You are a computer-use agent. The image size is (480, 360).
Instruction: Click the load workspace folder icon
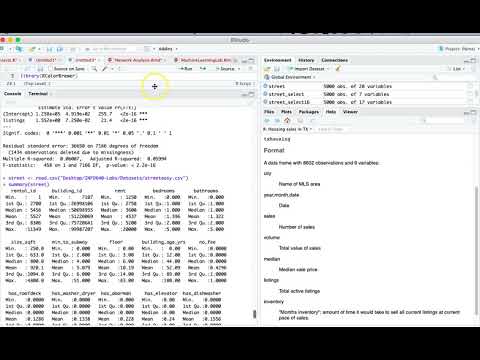point(267,69)
